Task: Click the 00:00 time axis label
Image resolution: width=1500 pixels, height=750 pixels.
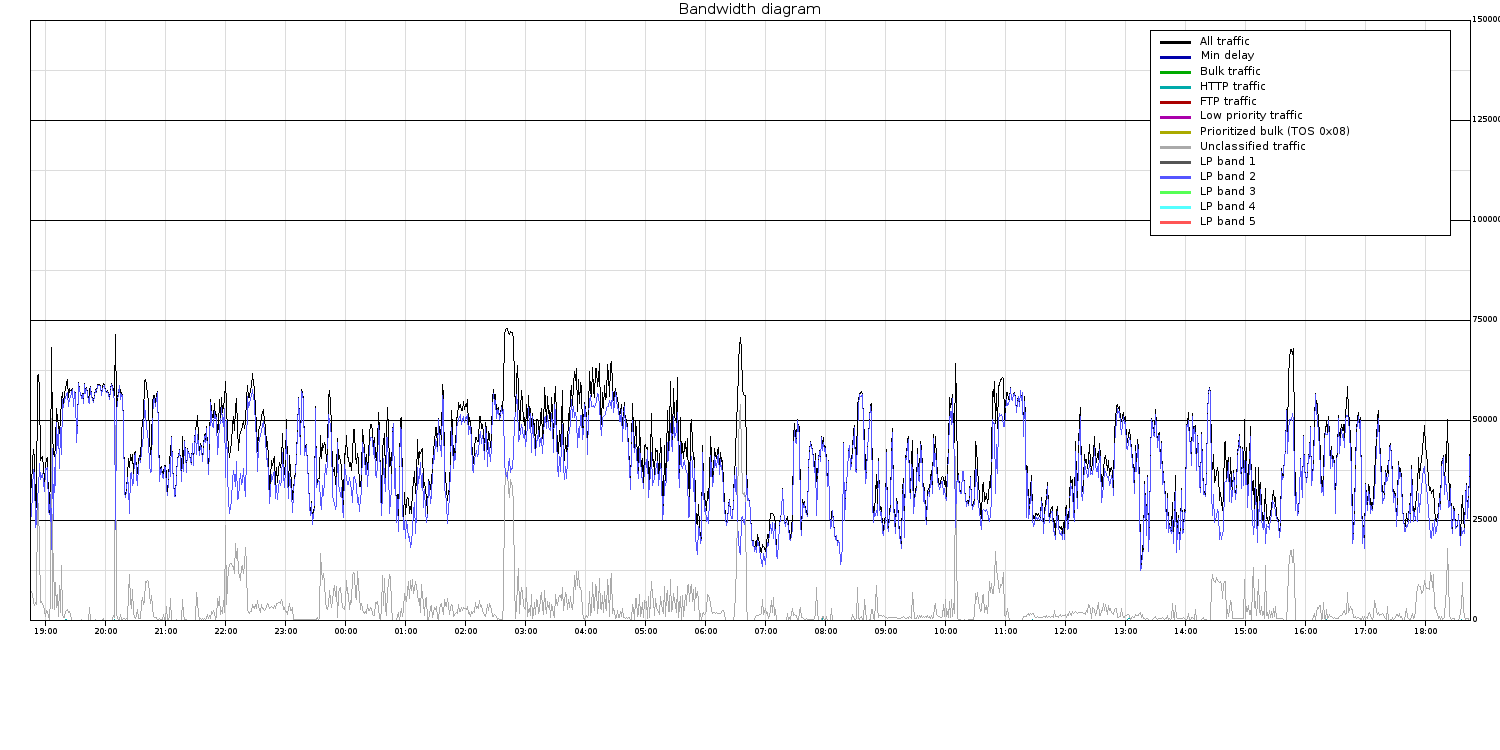Action: (x=346, y=631)
